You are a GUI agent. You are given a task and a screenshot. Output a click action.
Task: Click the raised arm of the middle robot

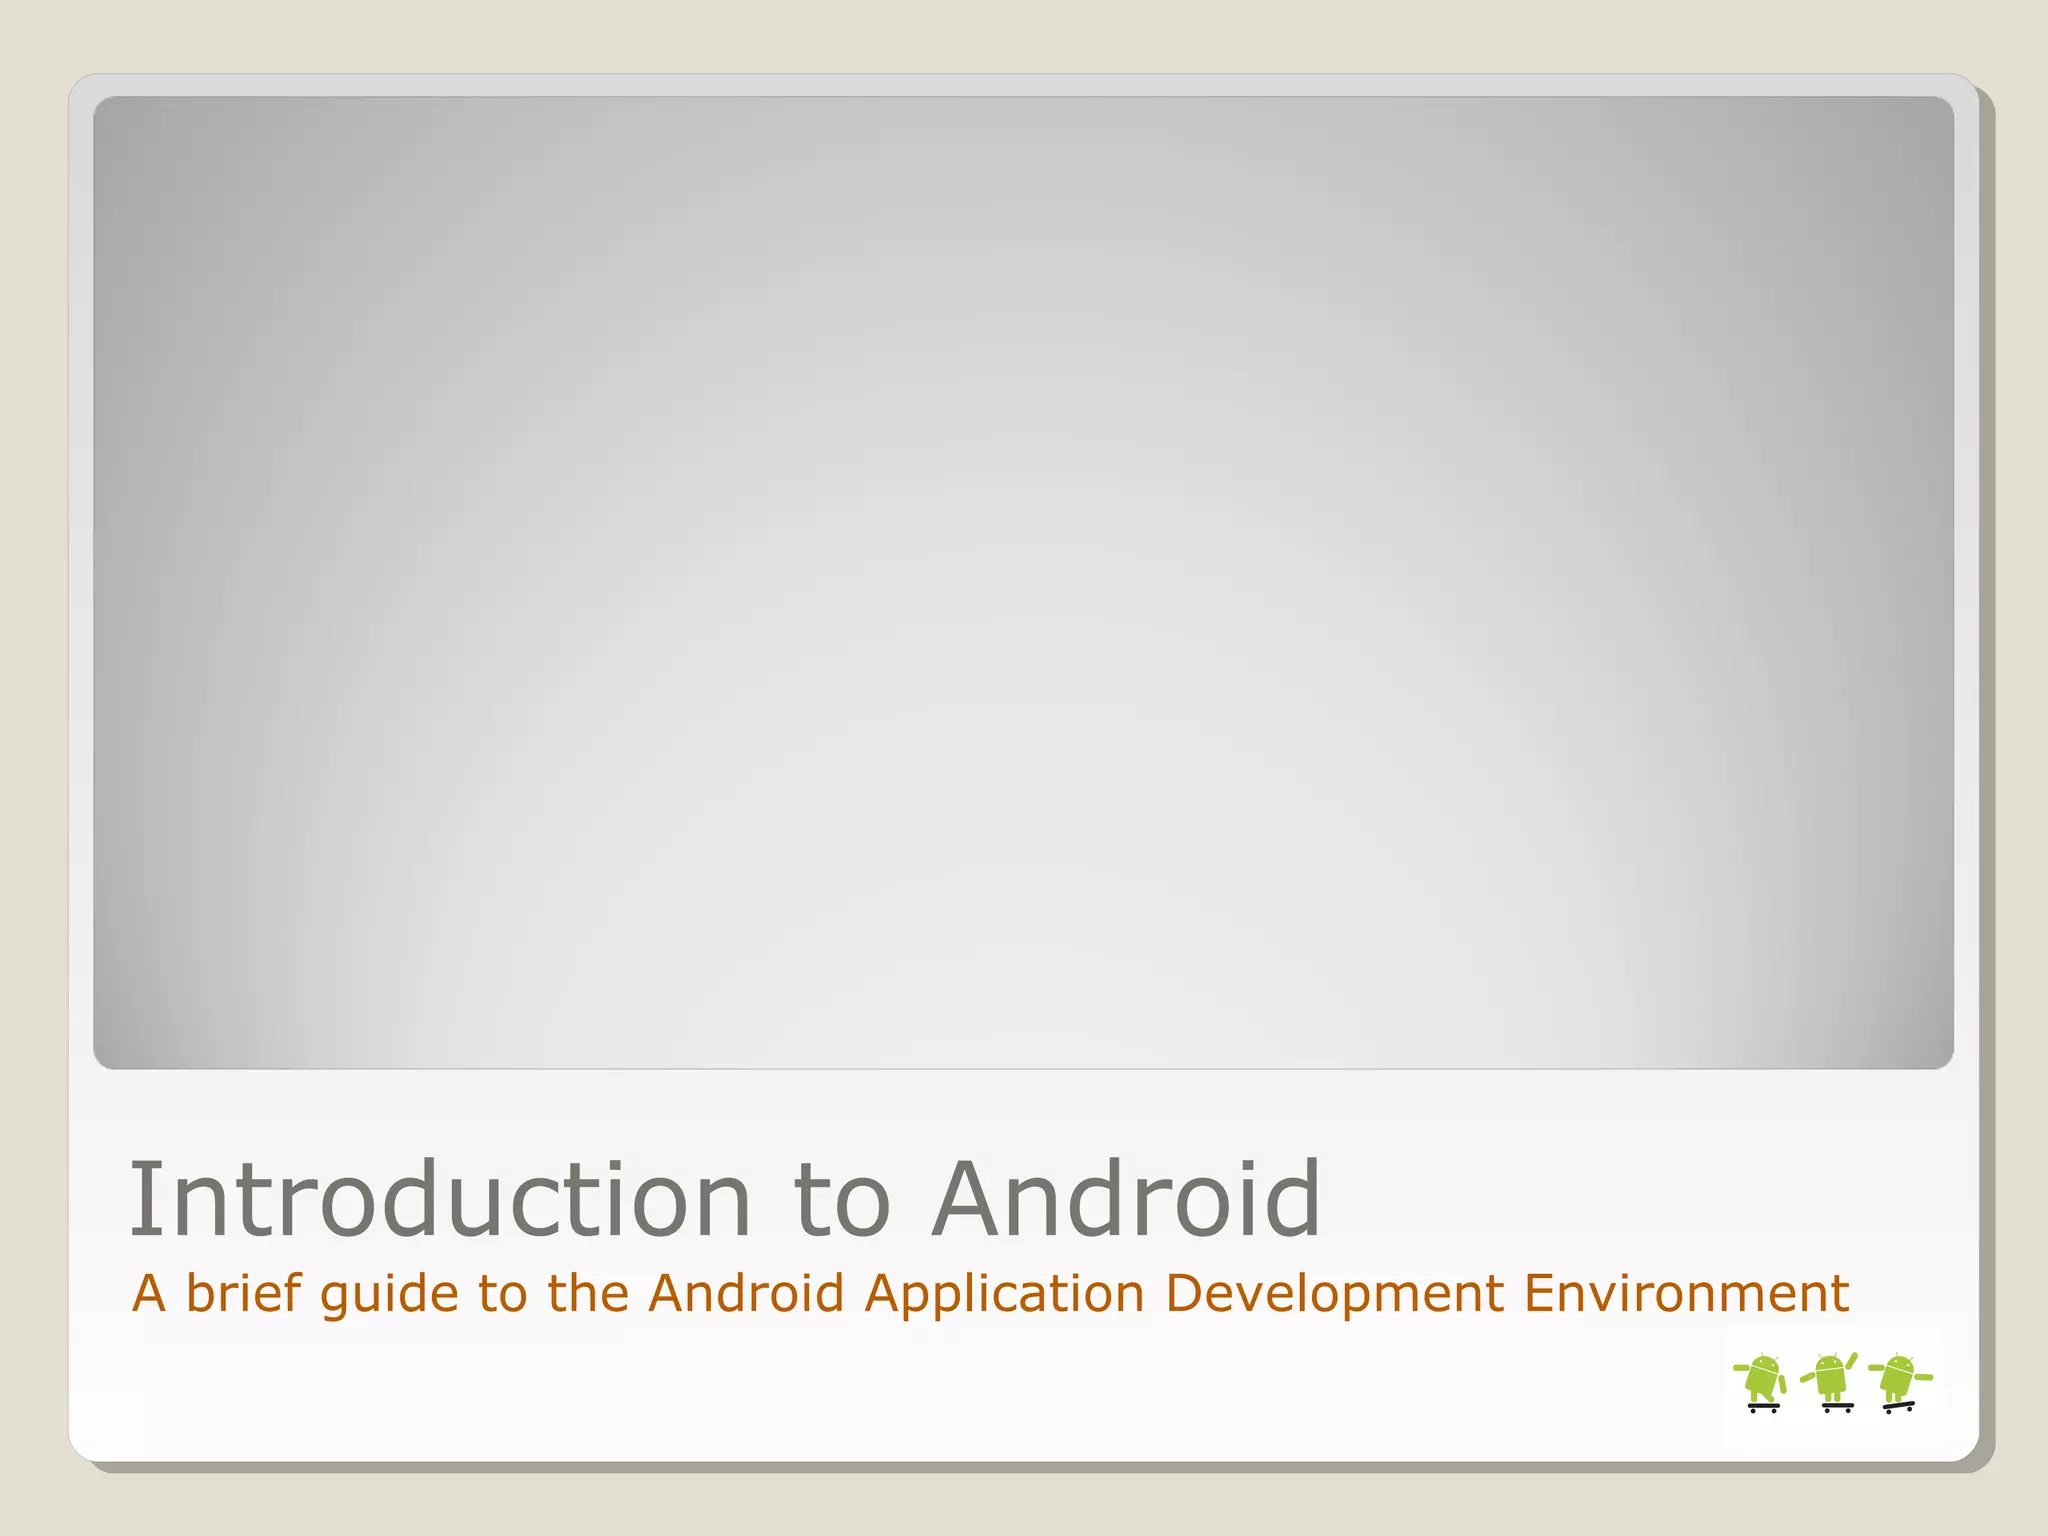click(1851, 1361)
